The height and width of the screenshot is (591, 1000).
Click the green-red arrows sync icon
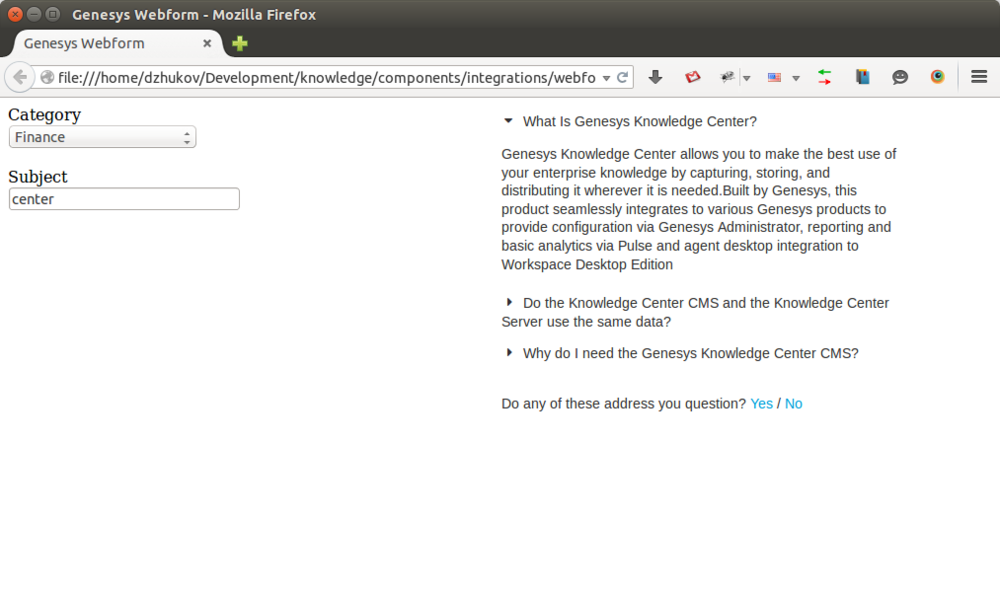825,77
